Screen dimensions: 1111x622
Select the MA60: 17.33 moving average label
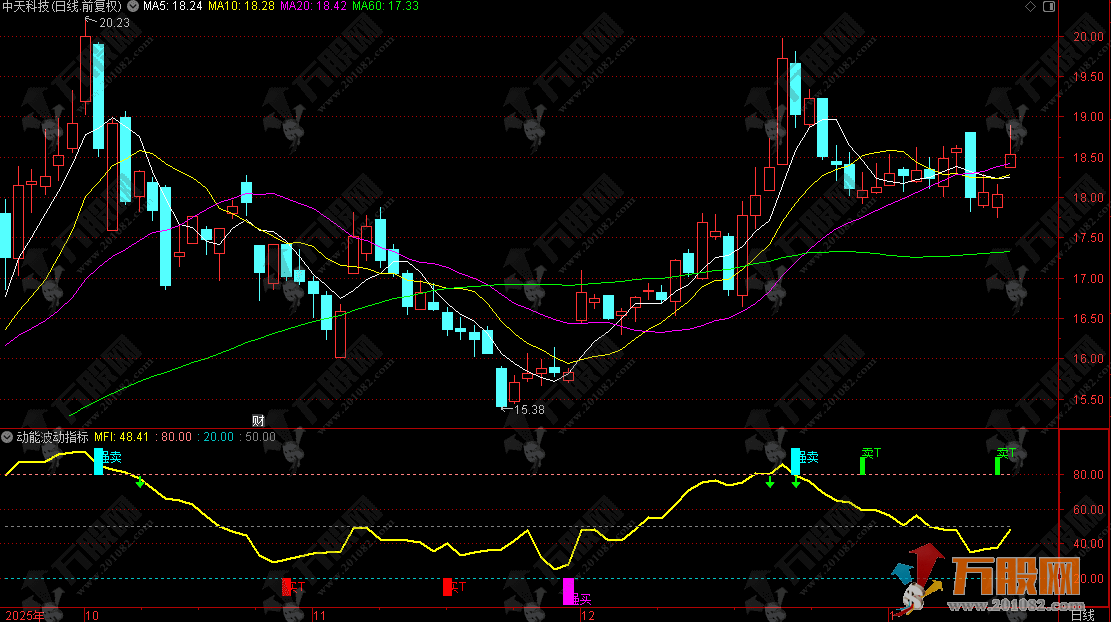coord(385,6)
